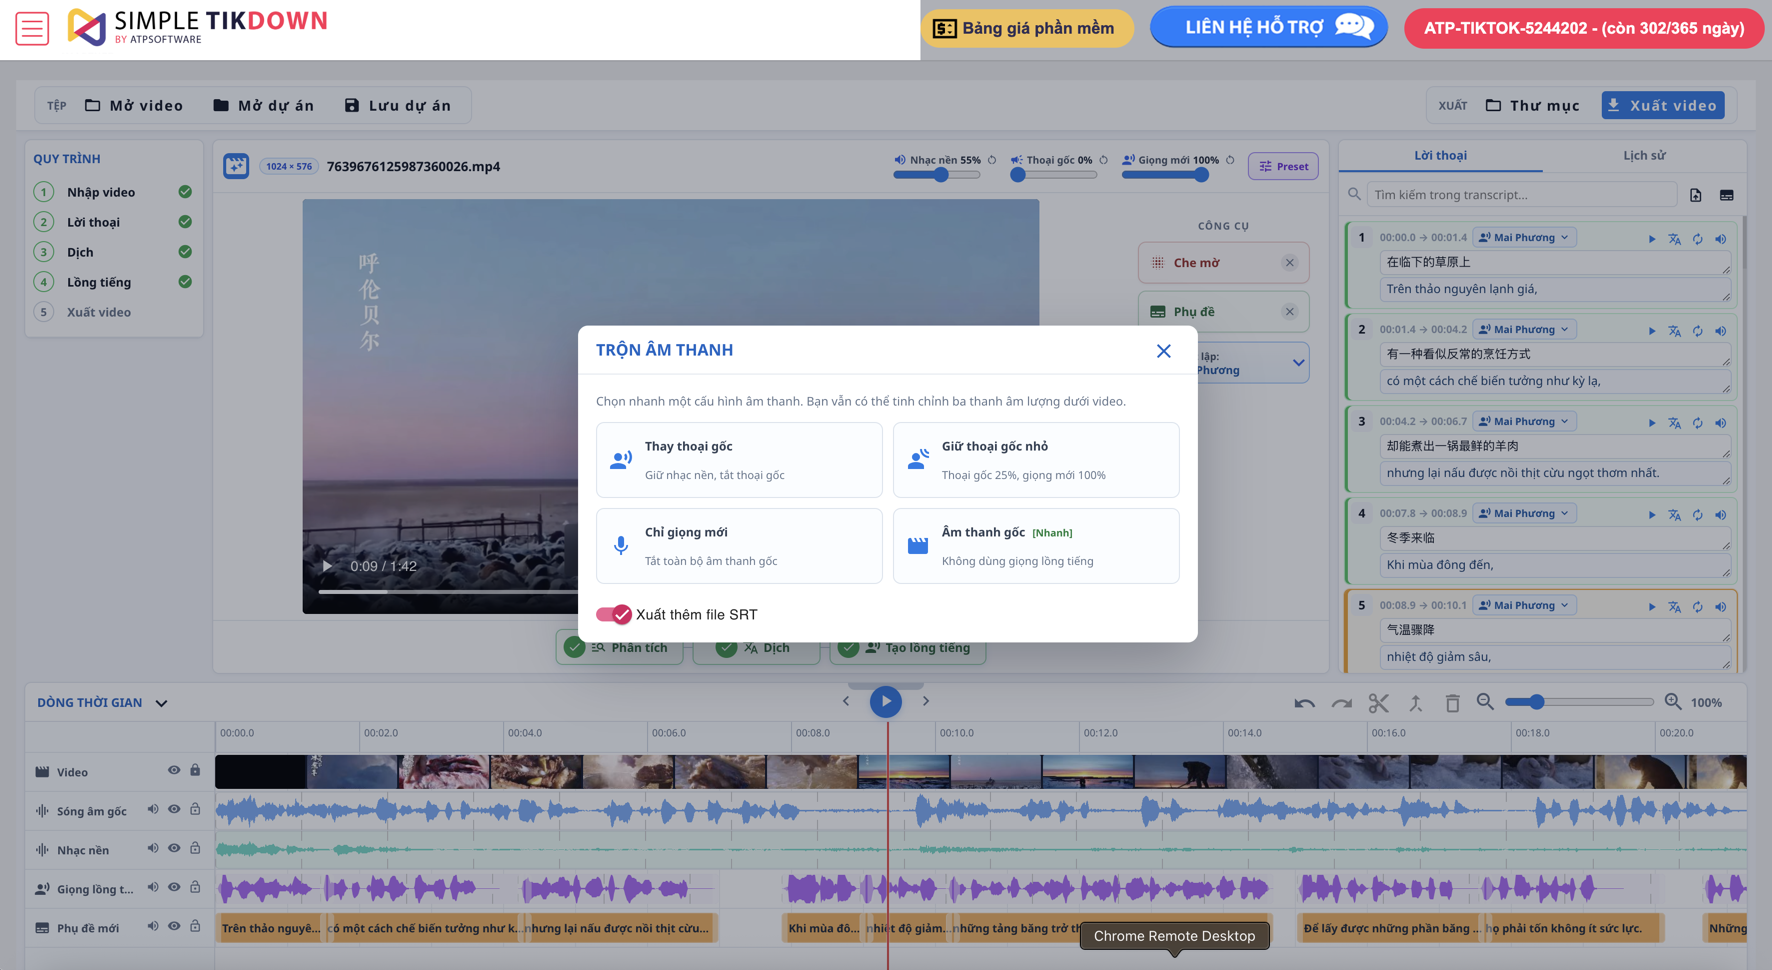Select Chỉ giọng mới preset
1772x970 pixels.
[x=739, y=546]
